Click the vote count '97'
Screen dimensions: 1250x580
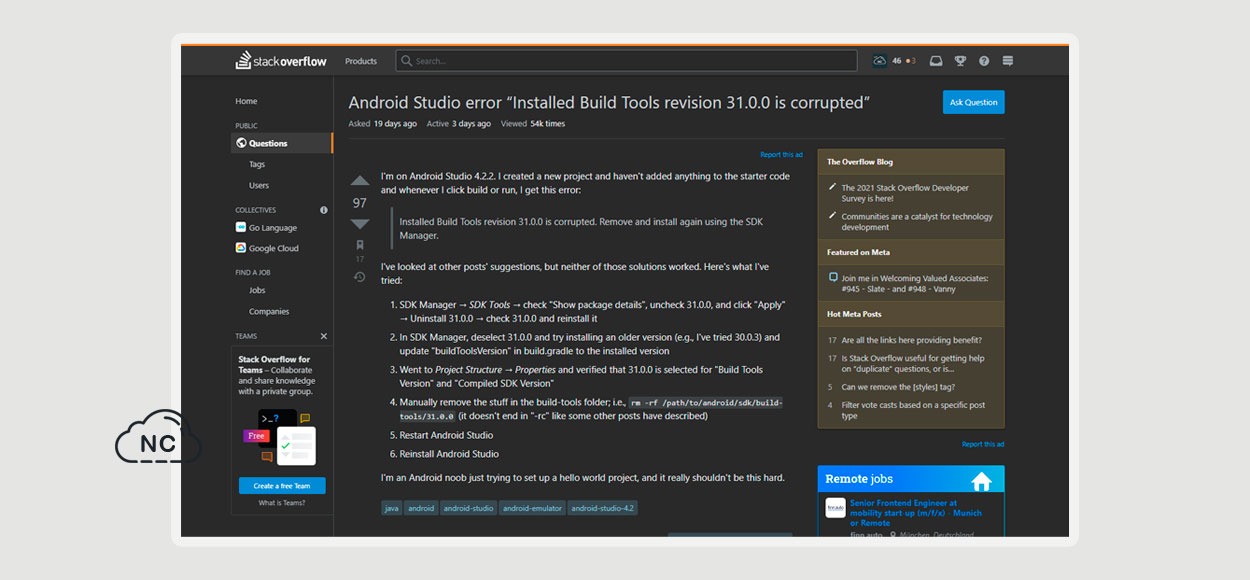pyautogui.click(x=360, y=203)
